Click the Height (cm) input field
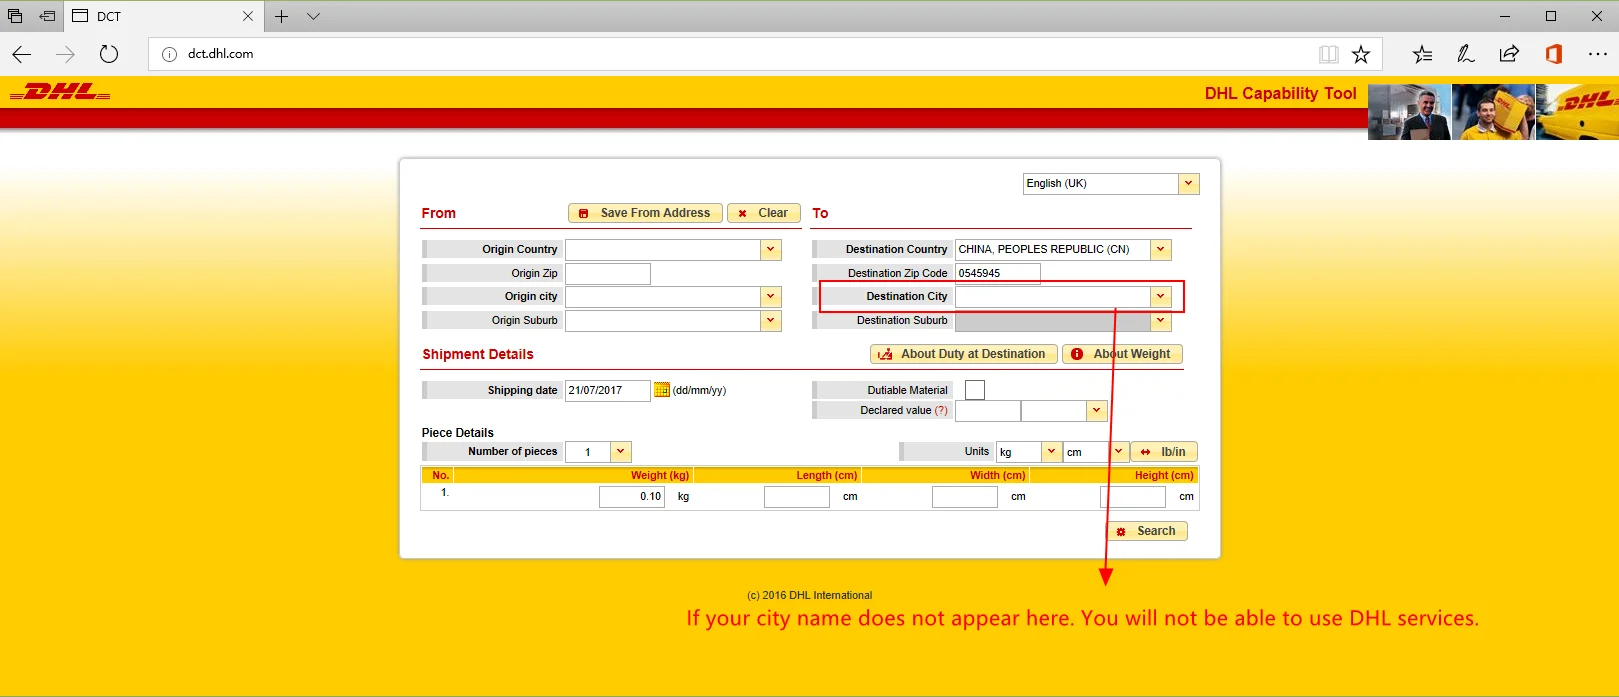 tap(1133, 497)
